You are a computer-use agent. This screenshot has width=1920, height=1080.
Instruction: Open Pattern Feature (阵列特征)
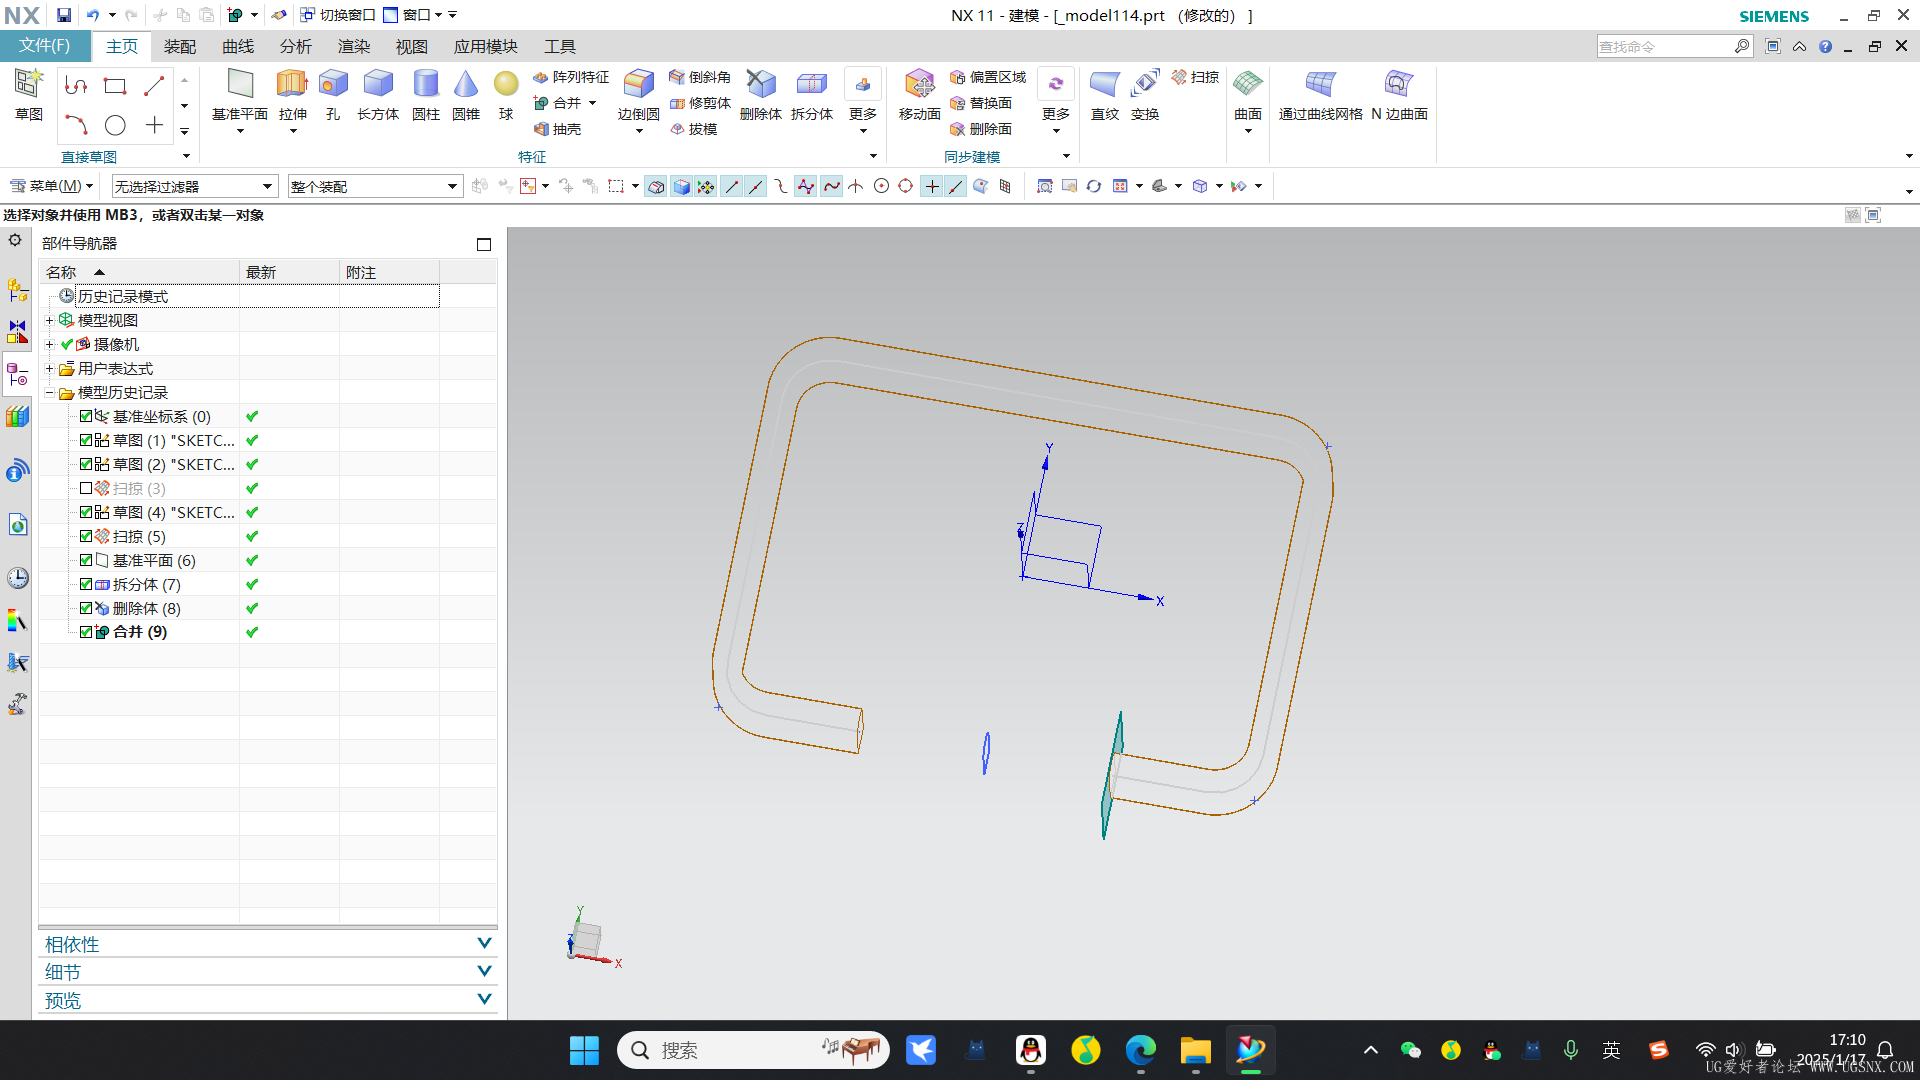coord(570,77)
